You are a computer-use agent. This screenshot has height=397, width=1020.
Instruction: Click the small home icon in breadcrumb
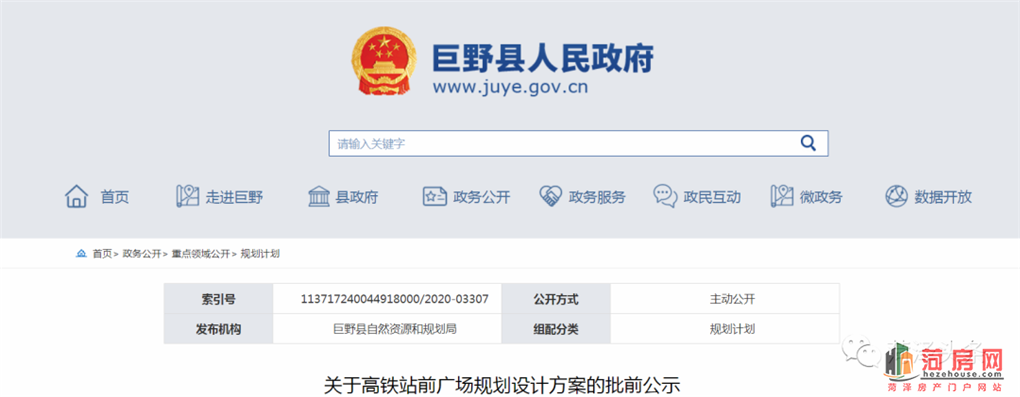pyautogui.click(x=81, y=254)
